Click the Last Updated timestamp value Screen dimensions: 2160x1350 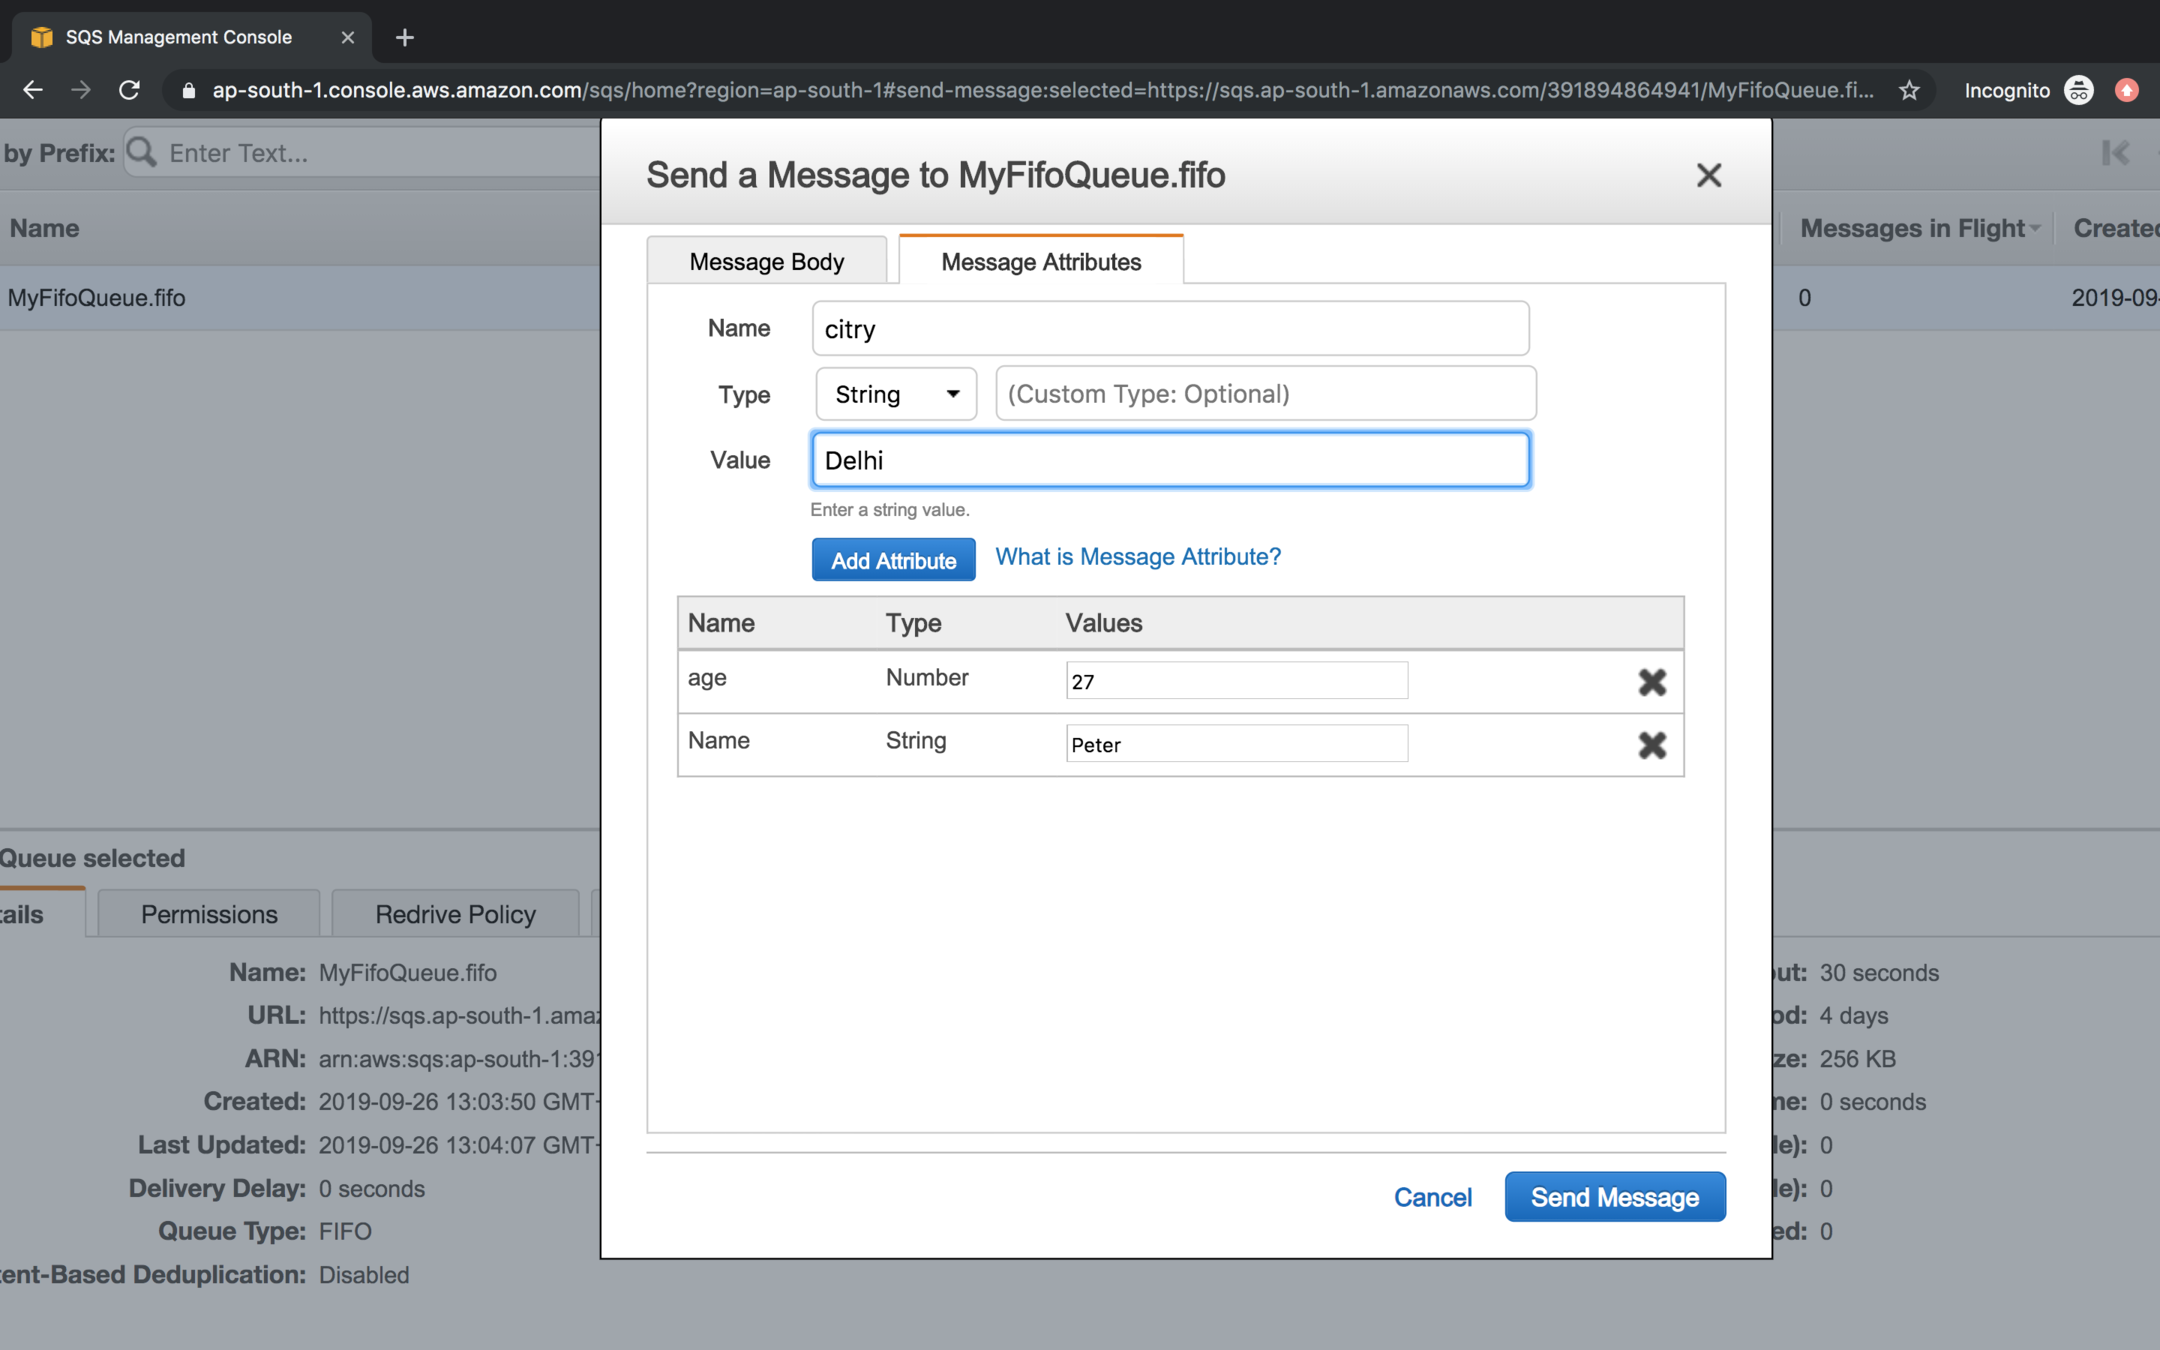click(458, 1145)
